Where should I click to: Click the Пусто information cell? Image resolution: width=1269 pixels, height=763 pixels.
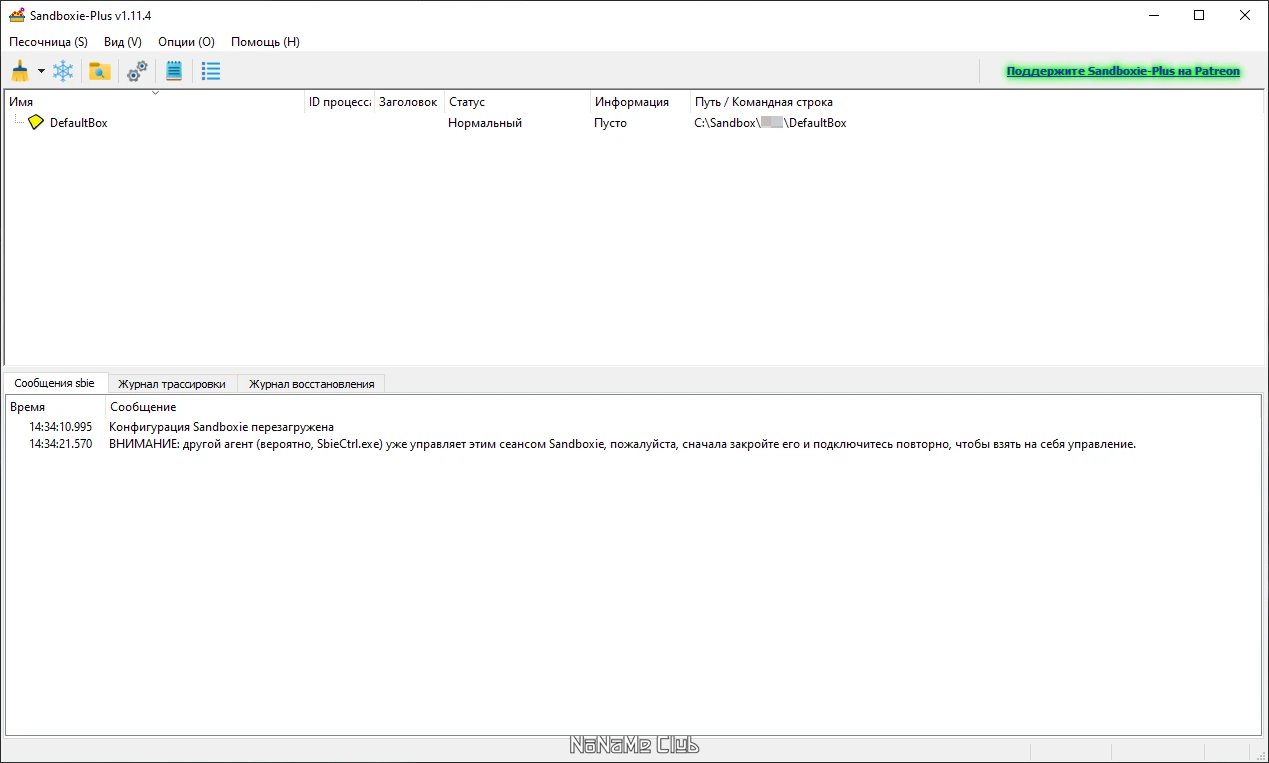610,123
